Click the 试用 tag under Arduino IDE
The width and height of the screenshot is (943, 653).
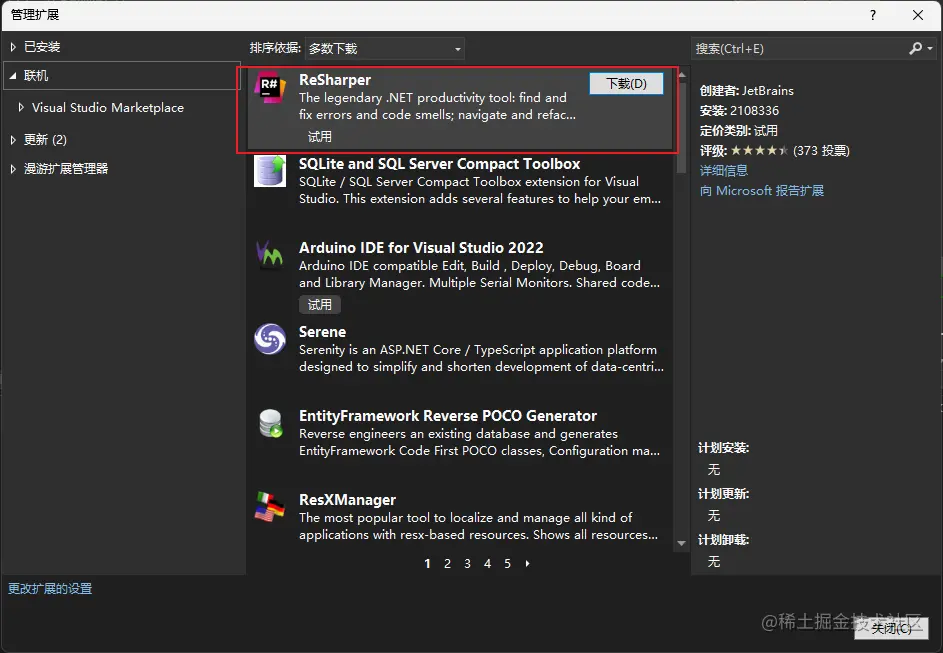point(320,305)
